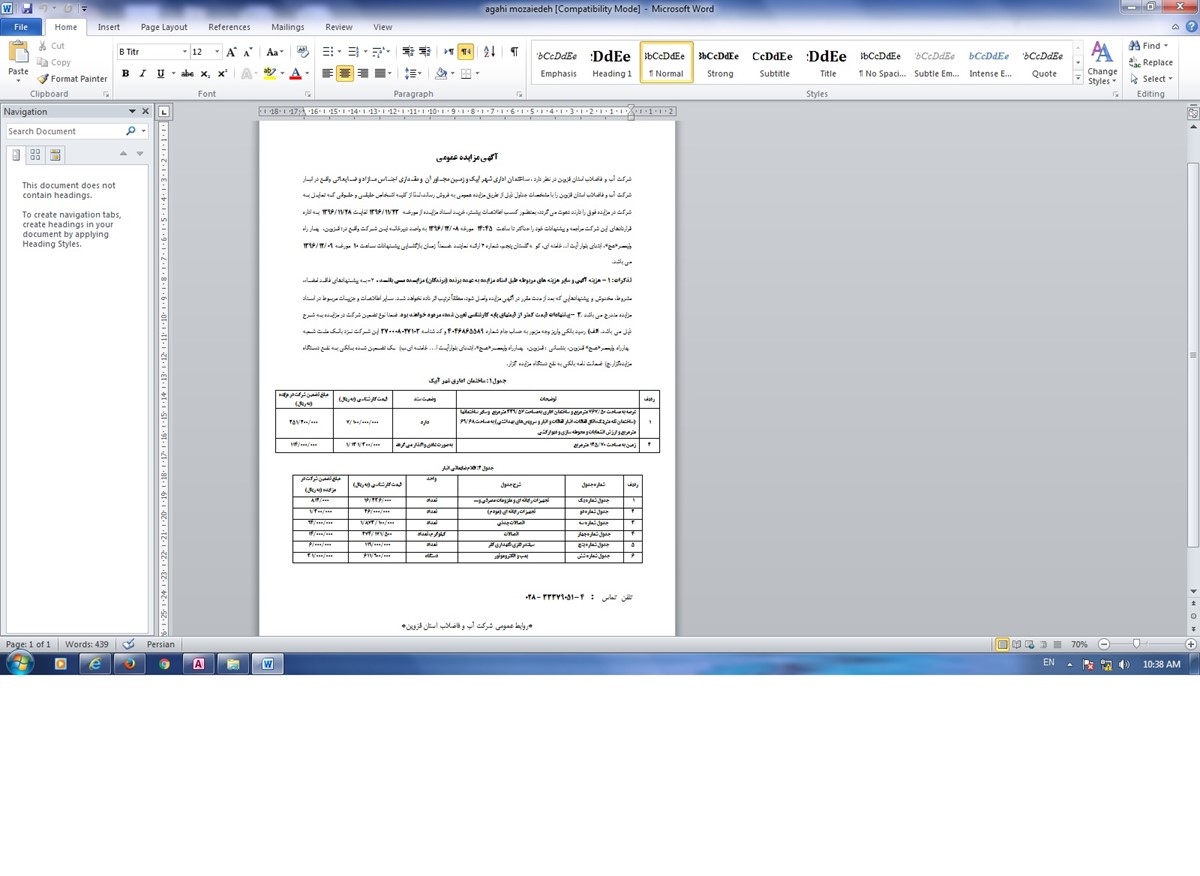1200x876 pixels.
Task: Click the Replace button
Action: pos(1150,62)
